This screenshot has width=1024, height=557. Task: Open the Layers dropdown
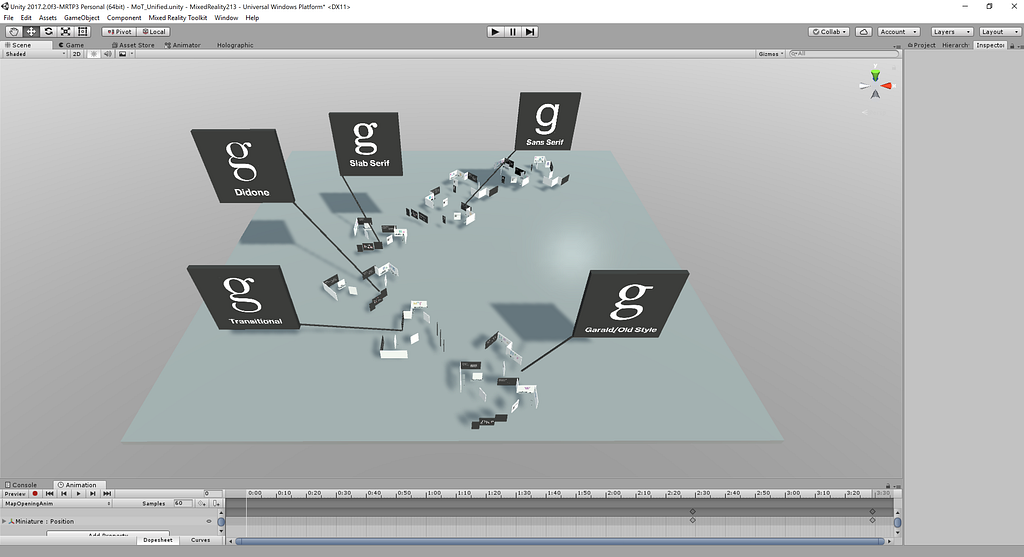[951, 31]
